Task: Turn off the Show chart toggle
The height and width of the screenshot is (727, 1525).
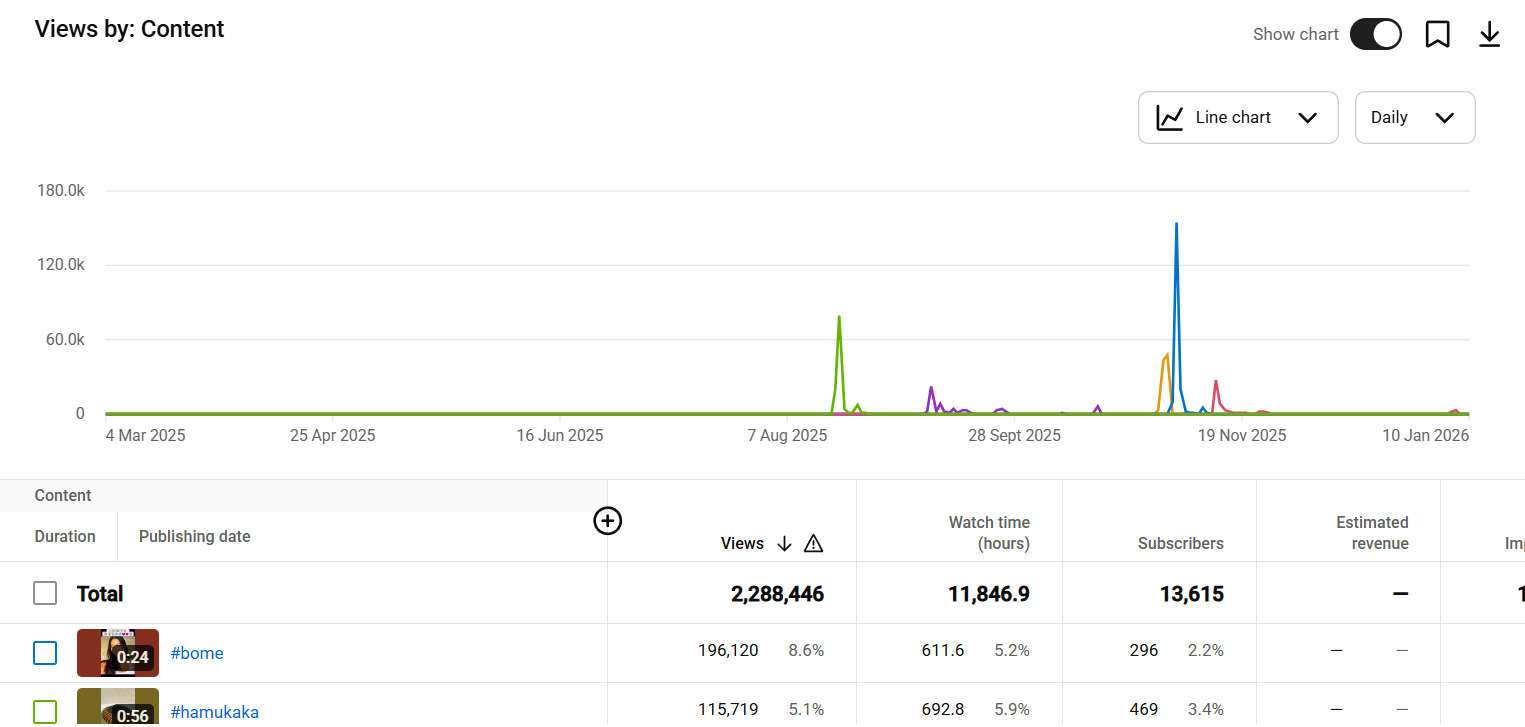Action: (1375, 34)
